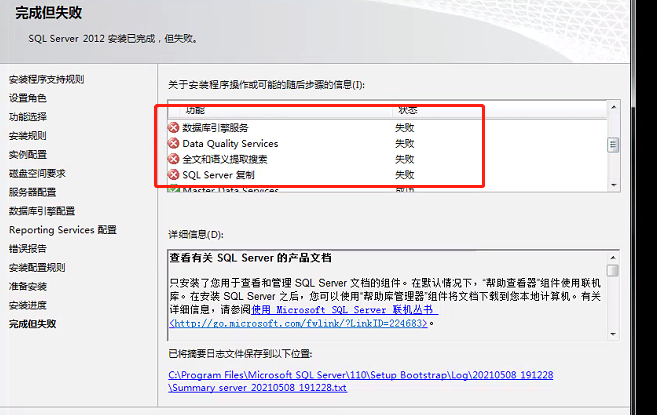This screenshot has height=415, width=657.
Task: Click the feature list scrollbar thumb
Action: click(613, 145)
